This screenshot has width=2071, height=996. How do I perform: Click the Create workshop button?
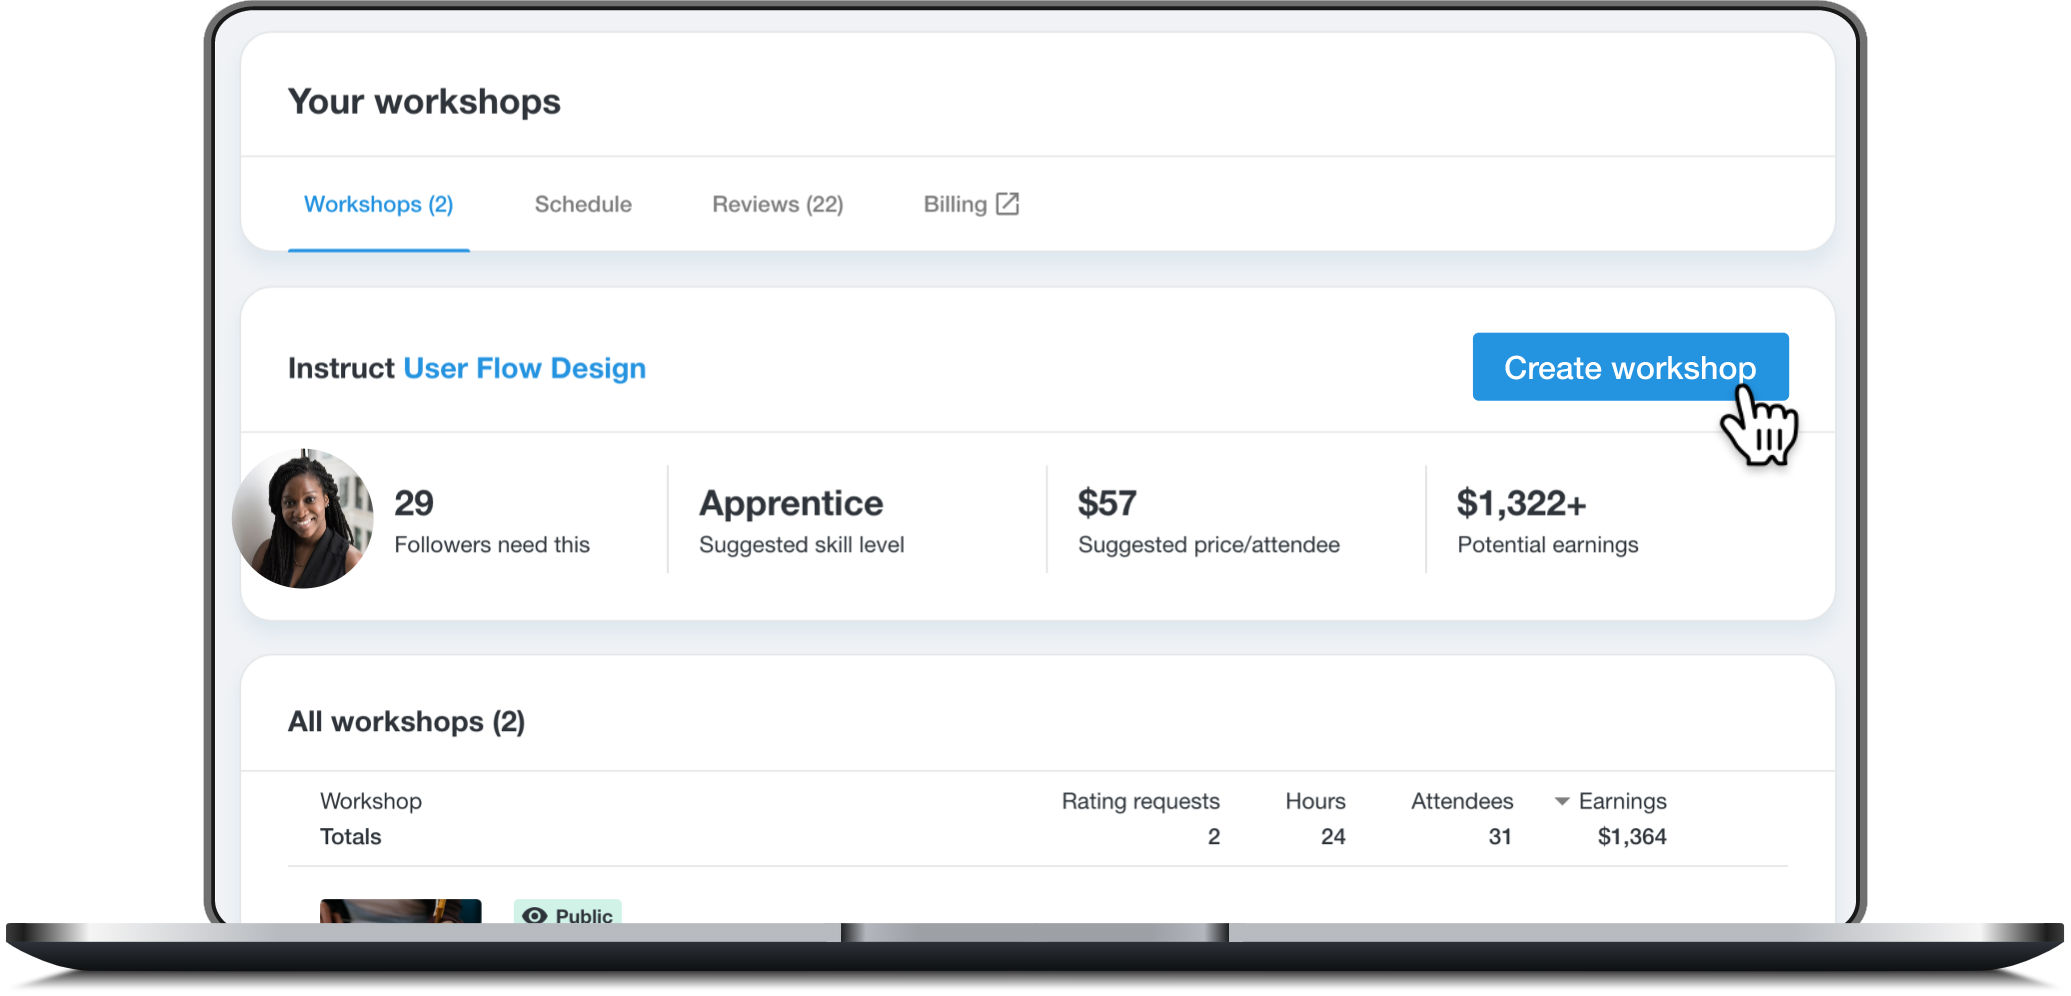[x=1630, y=367]
